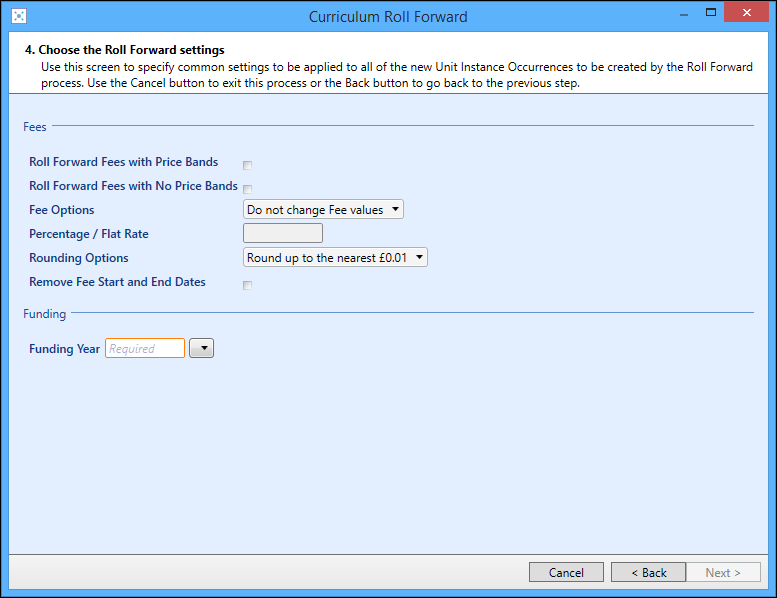
Task: Click the Rounding Options label
Action: point(79,258)
